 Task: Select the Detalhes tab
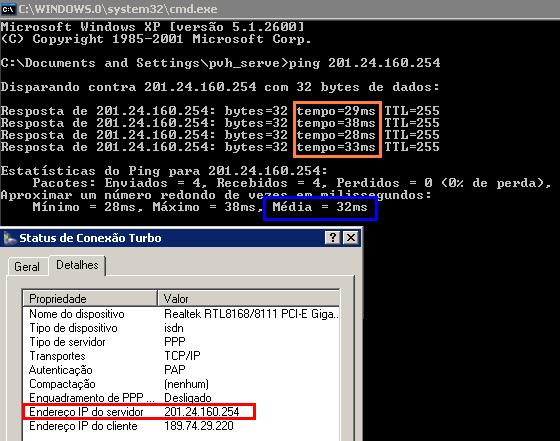tap(77, 265)
